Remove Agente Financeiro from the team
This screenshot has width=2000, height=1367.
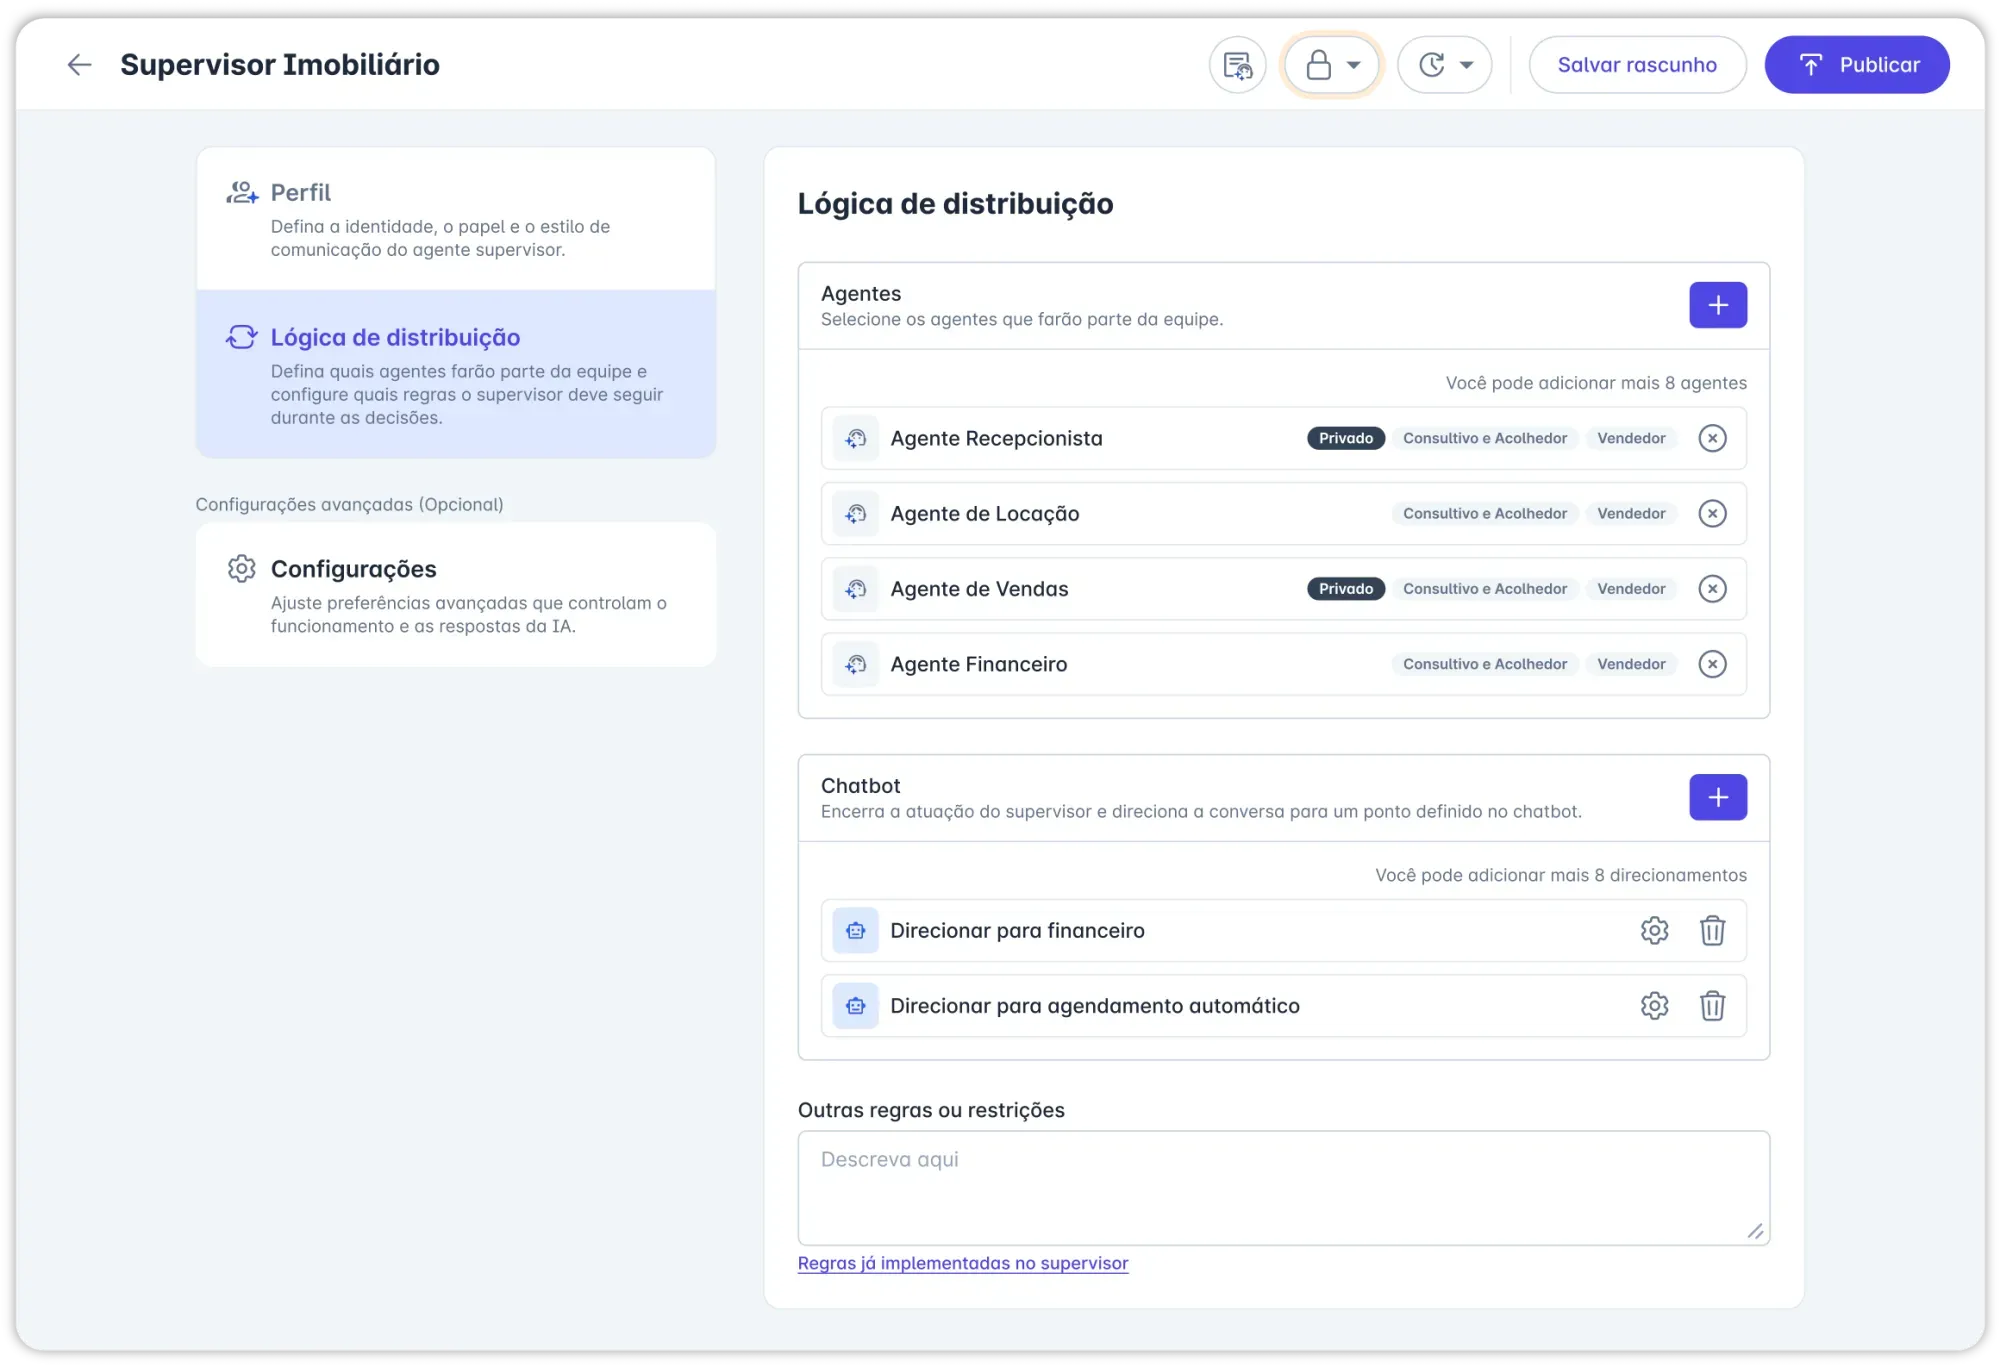(x=1712, y=664)
